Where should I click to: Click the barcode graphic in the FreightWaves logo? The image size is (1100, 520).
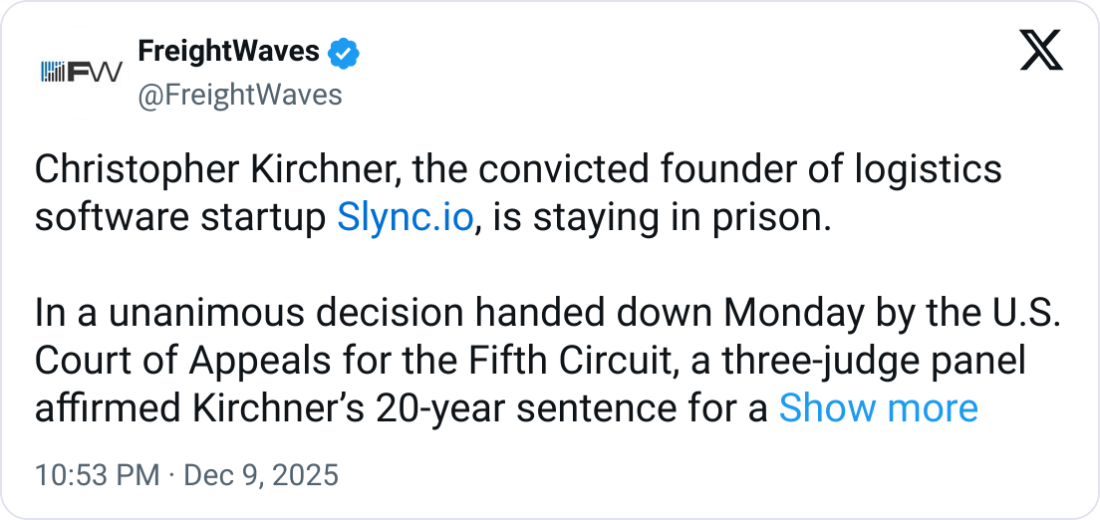[53, 72]
